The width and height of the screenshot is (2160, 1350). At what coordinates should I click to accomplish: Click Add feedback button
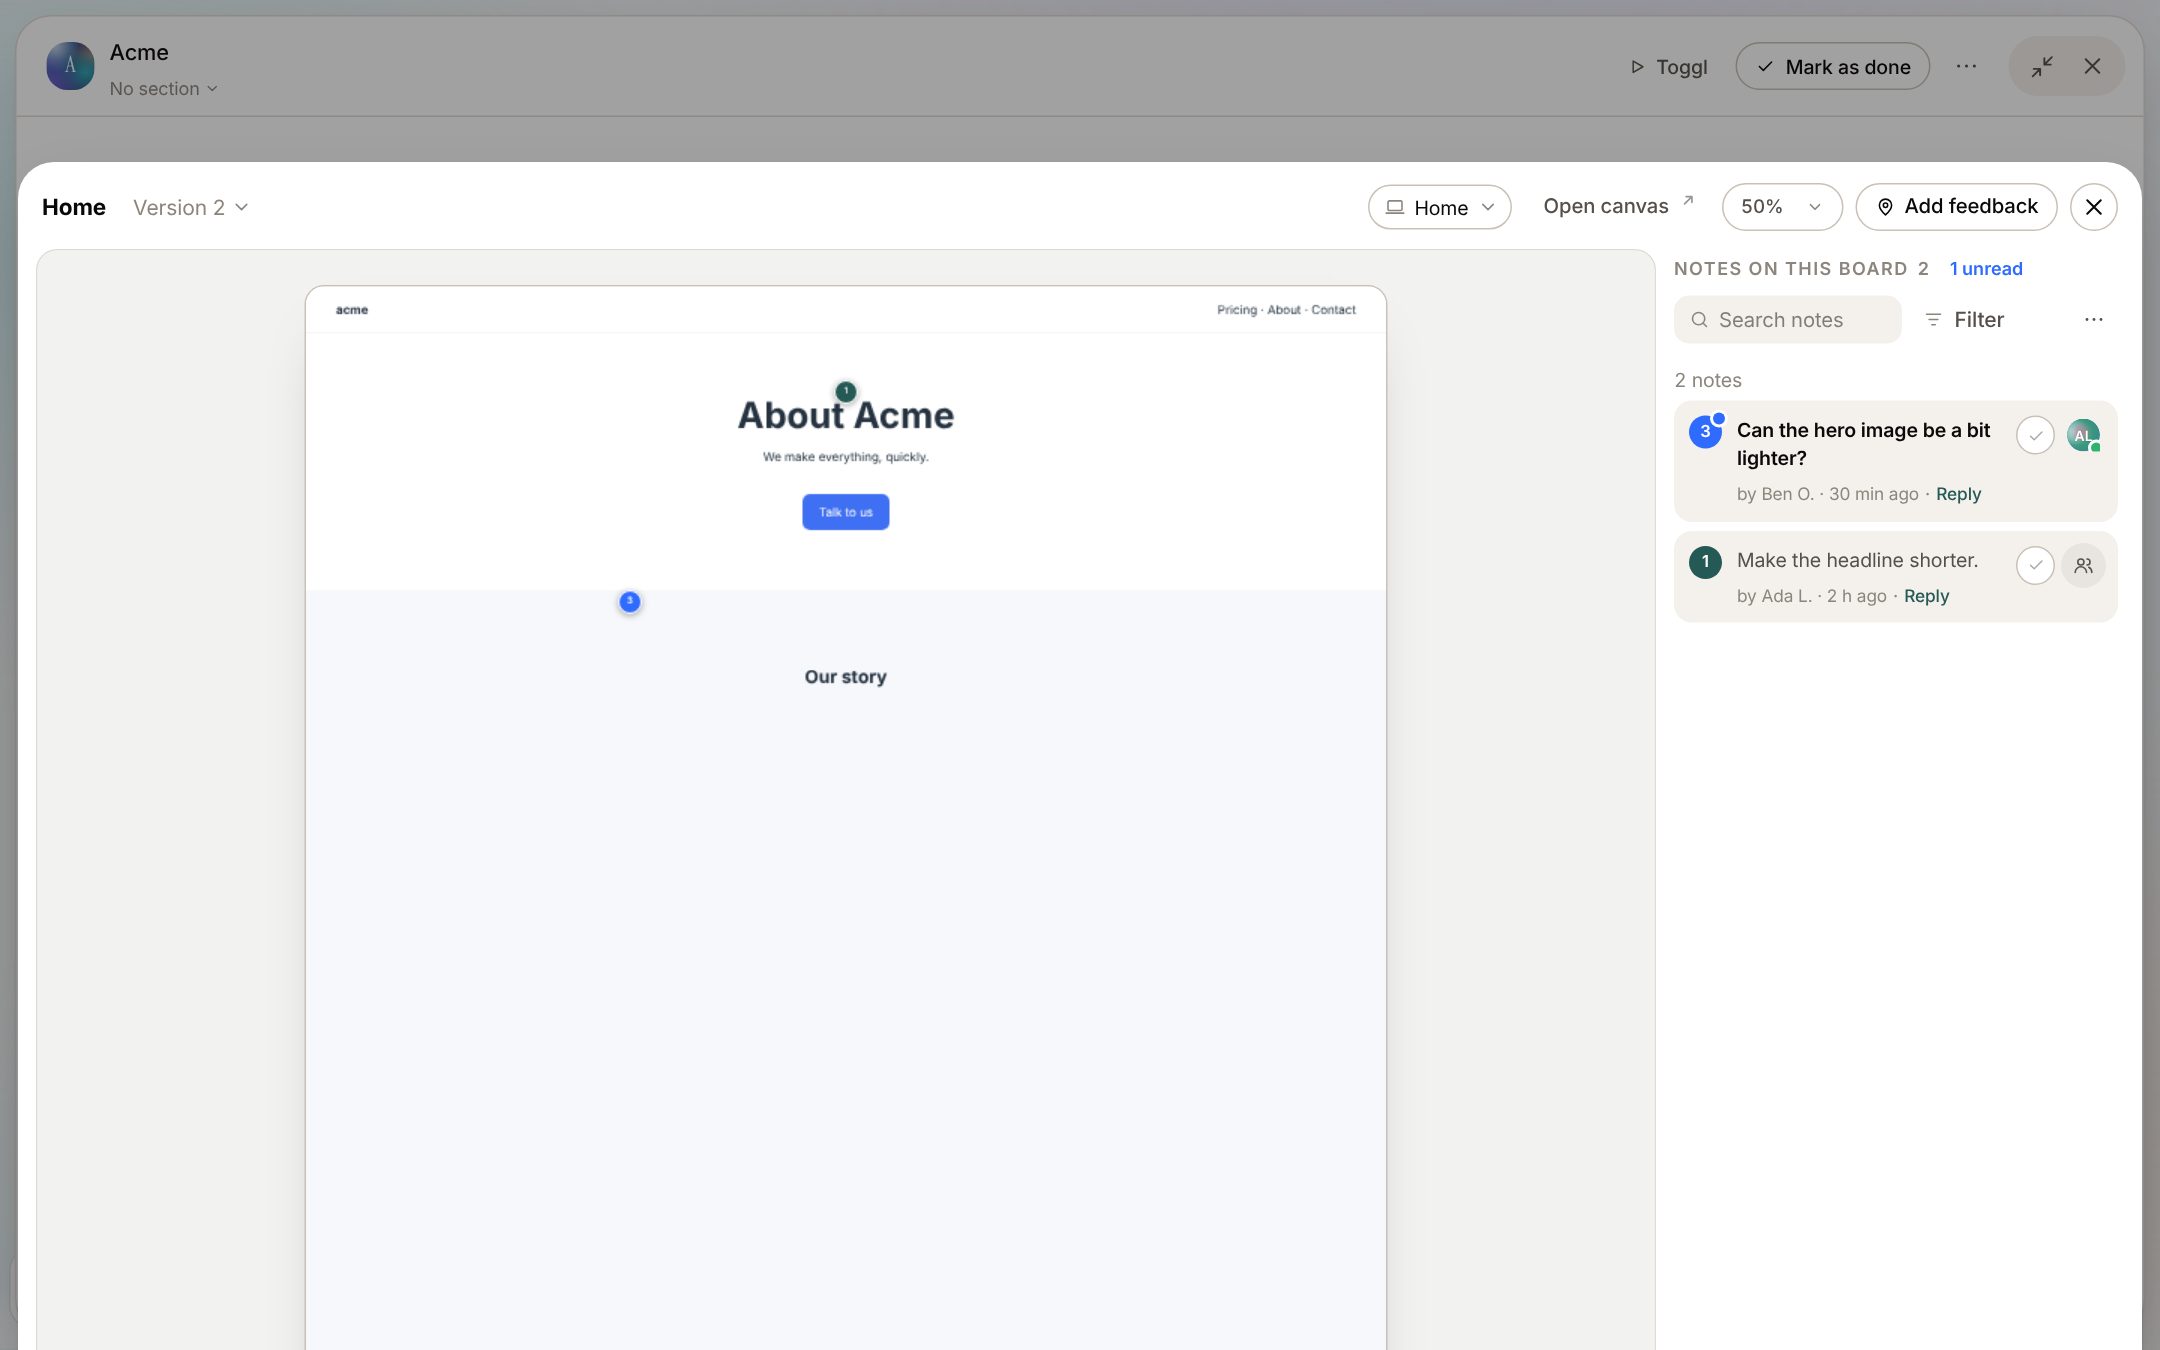point(1956,207)
